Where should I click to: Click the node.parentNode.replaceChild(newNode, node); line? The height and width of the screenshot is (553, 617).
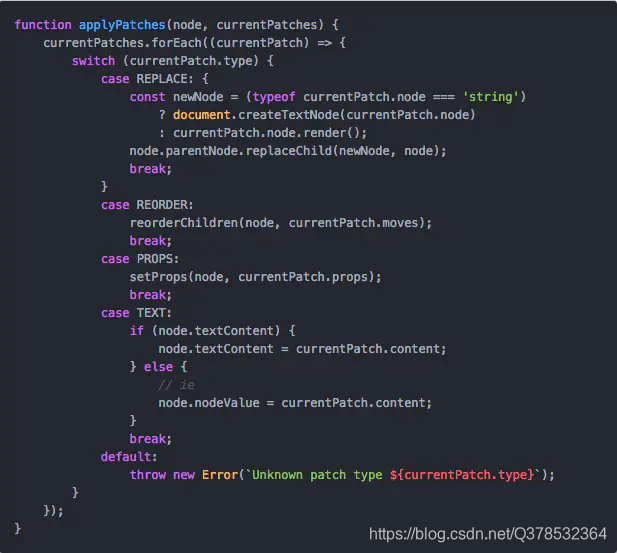click(288, 151)
